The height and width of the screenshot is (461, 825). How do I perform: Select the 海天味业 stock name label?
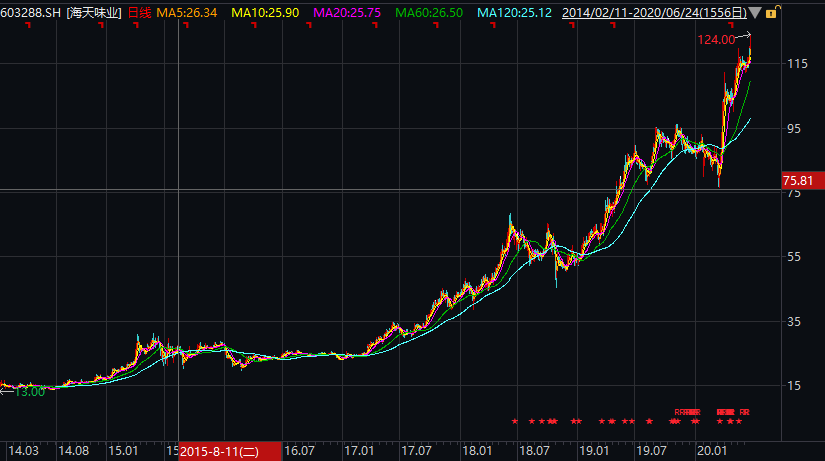click(x=94, y=13)
